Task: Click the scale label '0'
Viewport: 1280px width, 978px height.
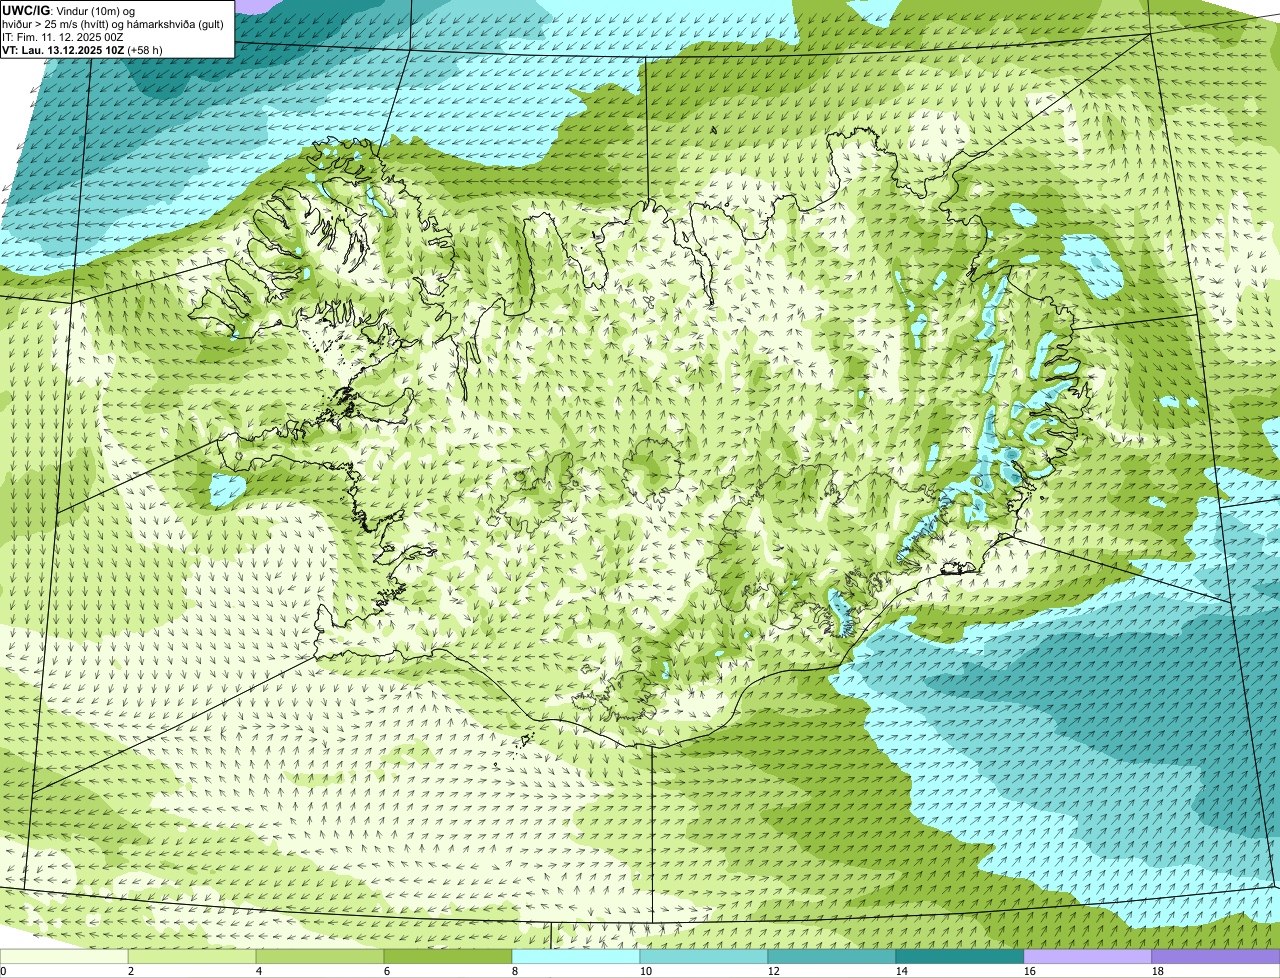Action: click(3, 971)
